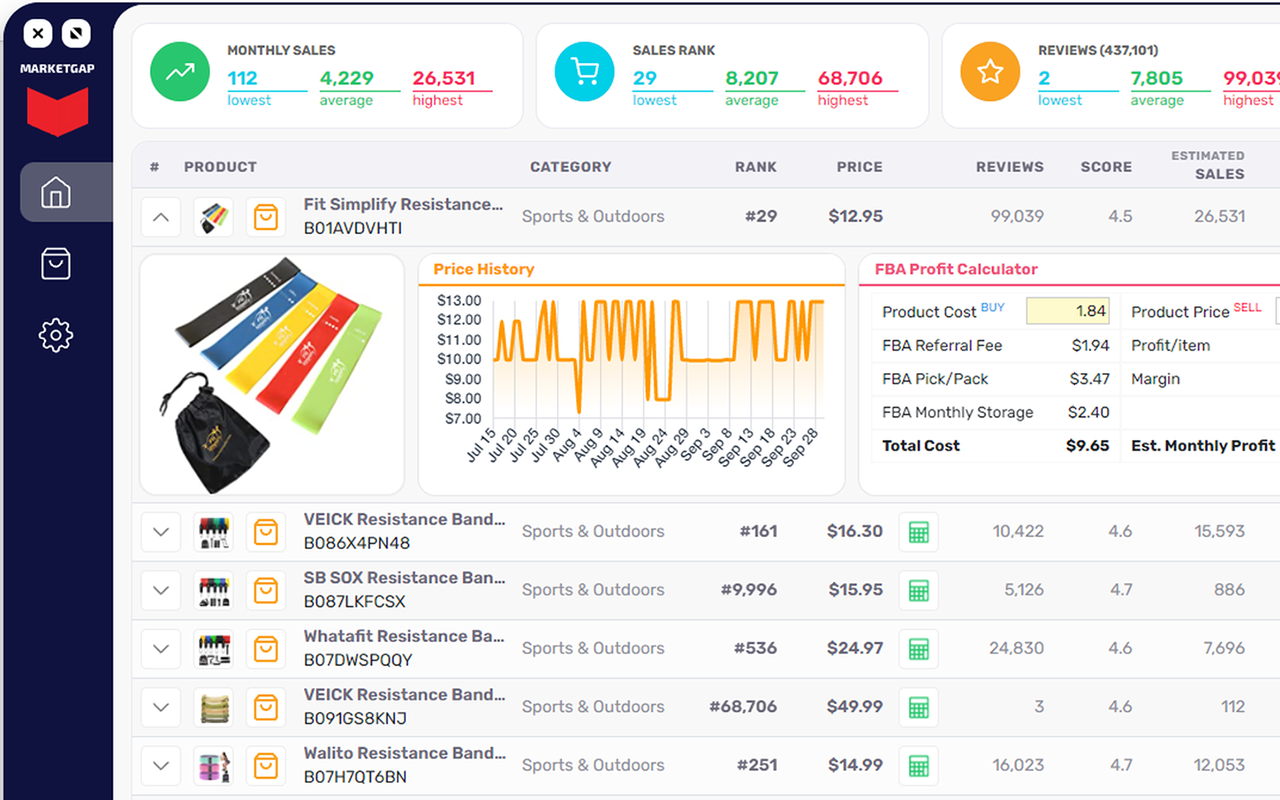Open the Amazon listing icon for Fit Simplify

266,216
